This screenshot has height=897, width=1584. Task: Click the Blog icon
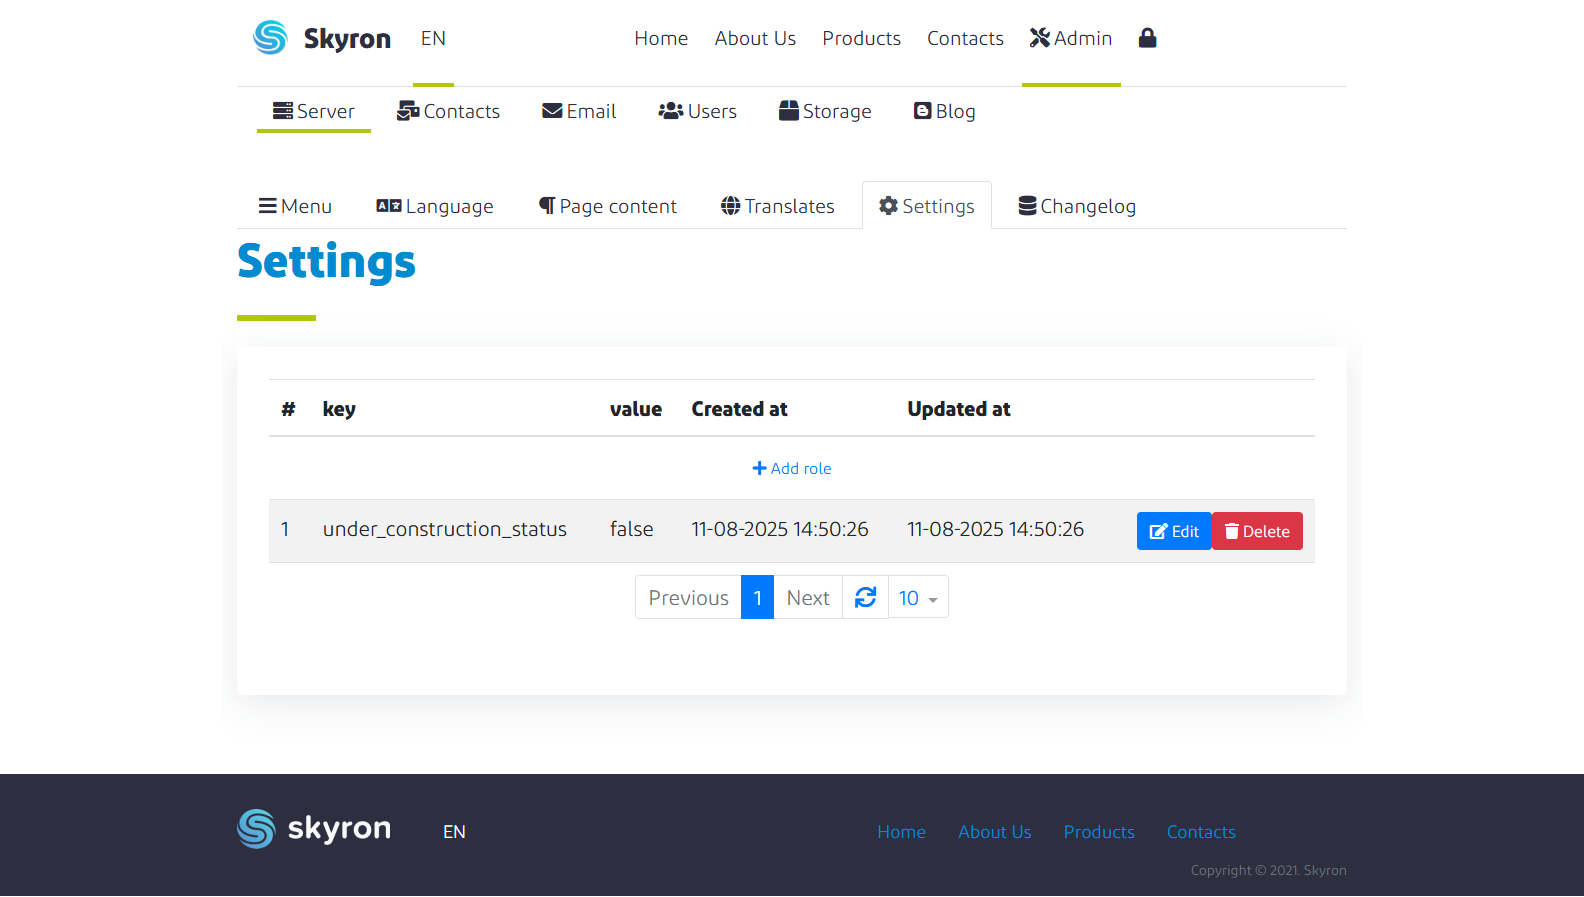coord(923,111)
